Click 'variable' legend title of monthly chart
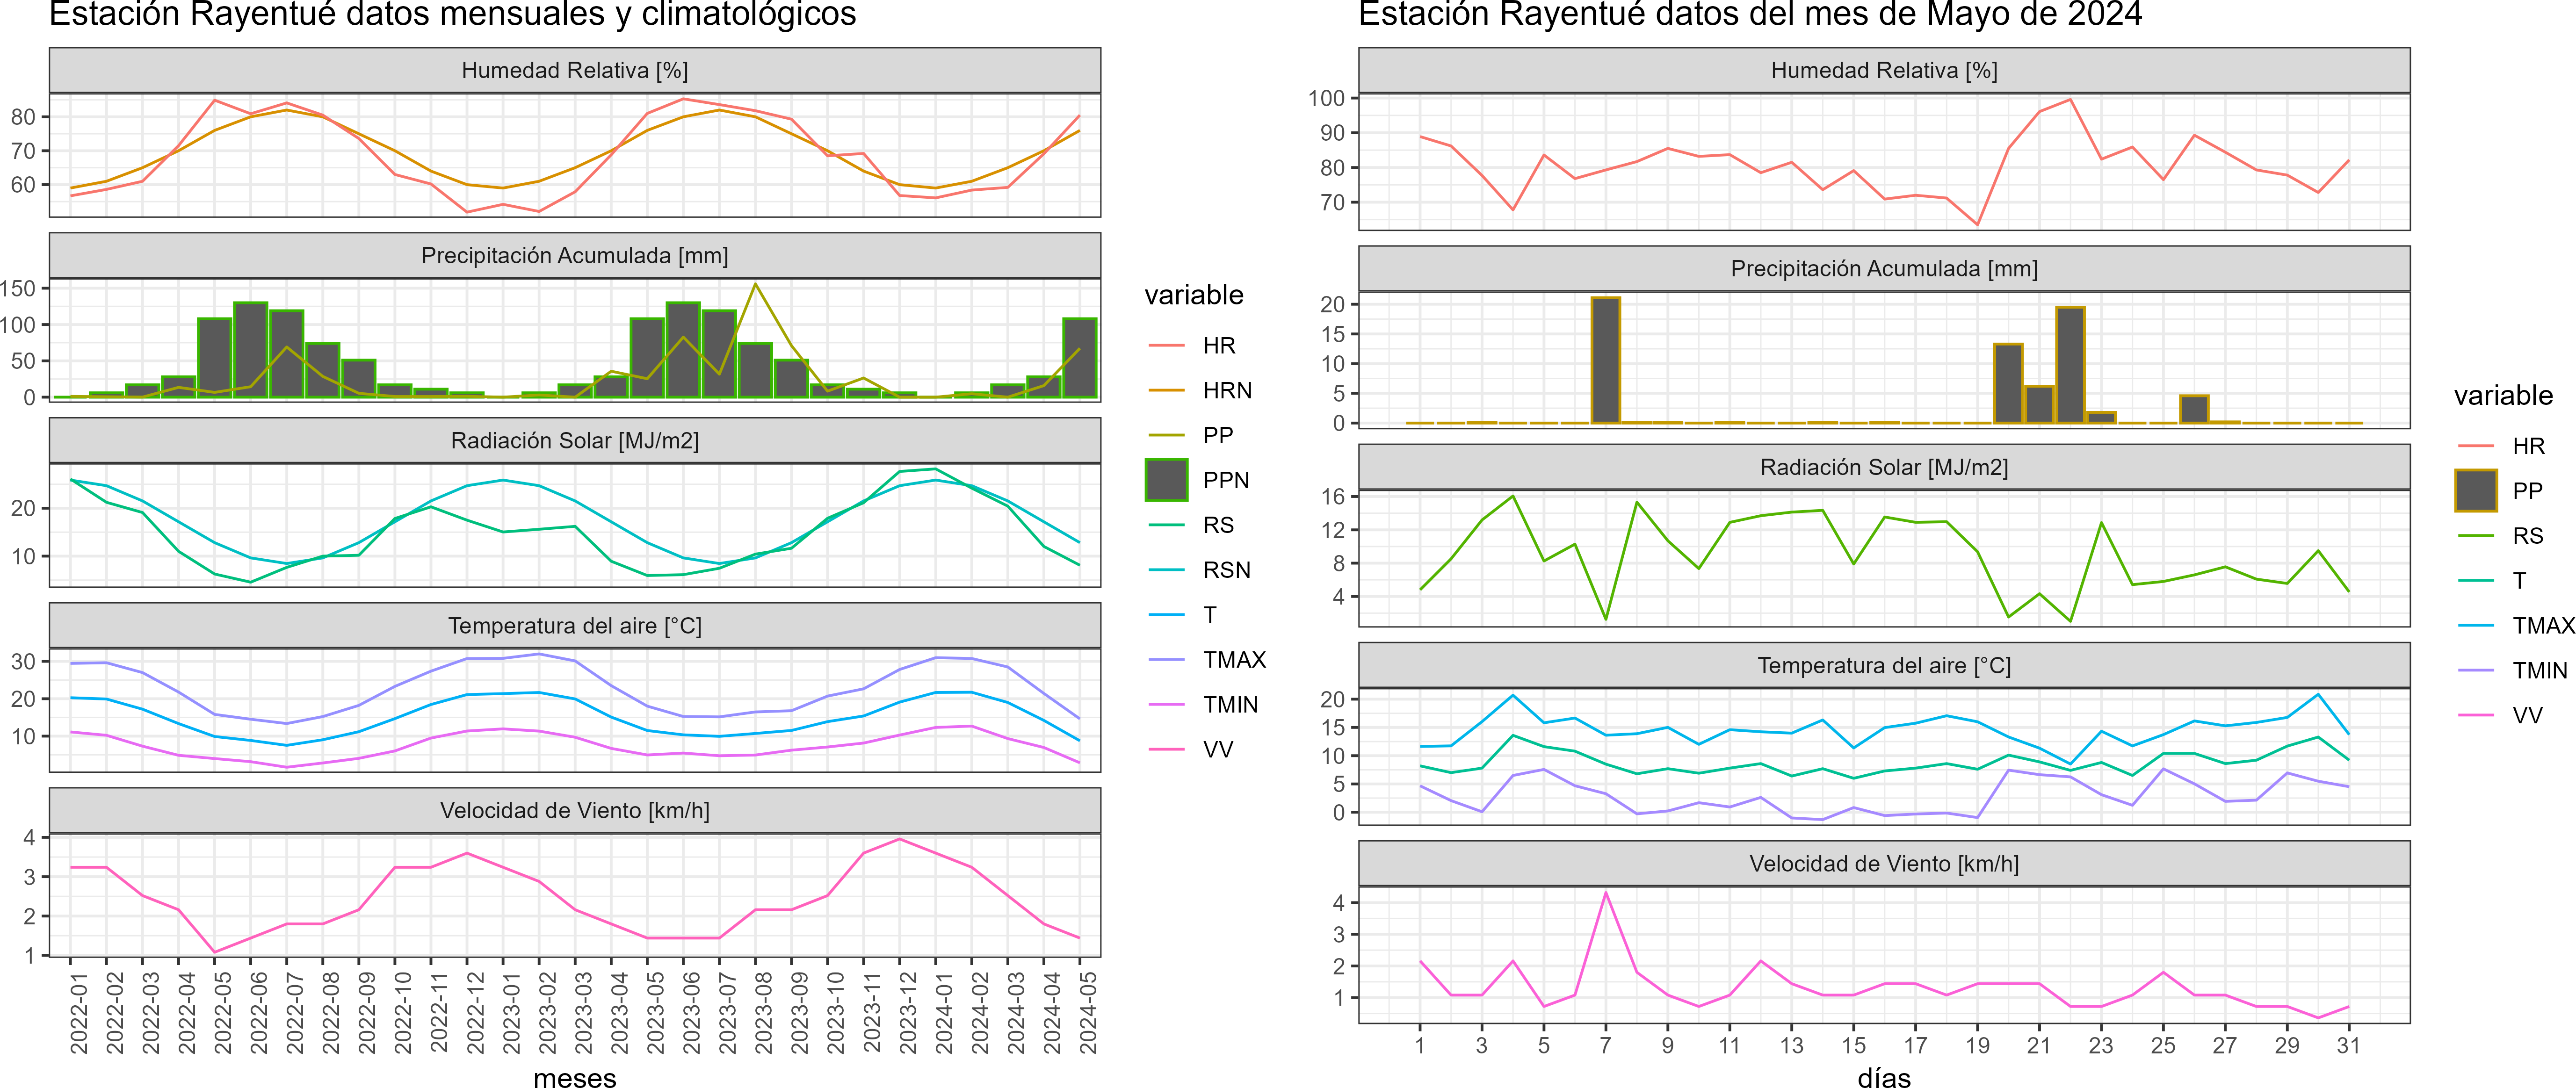Image resolution: width=2576 pixels, height=1088 pixels. tap(1194, 295)
